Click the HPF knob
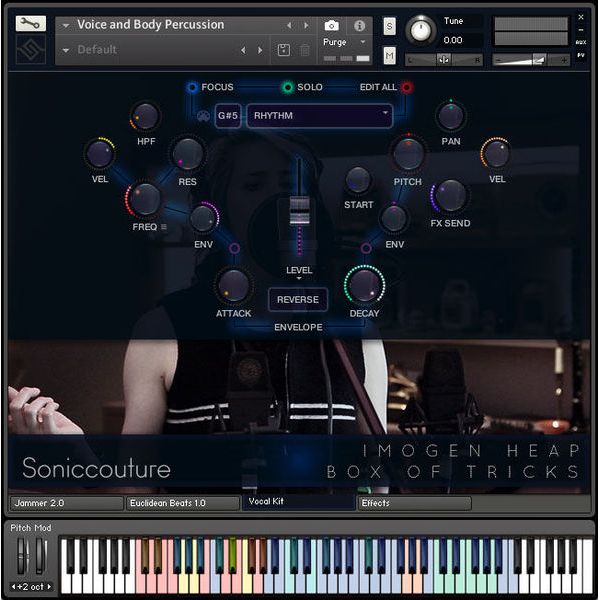600x600 pixels. point(146,116)
